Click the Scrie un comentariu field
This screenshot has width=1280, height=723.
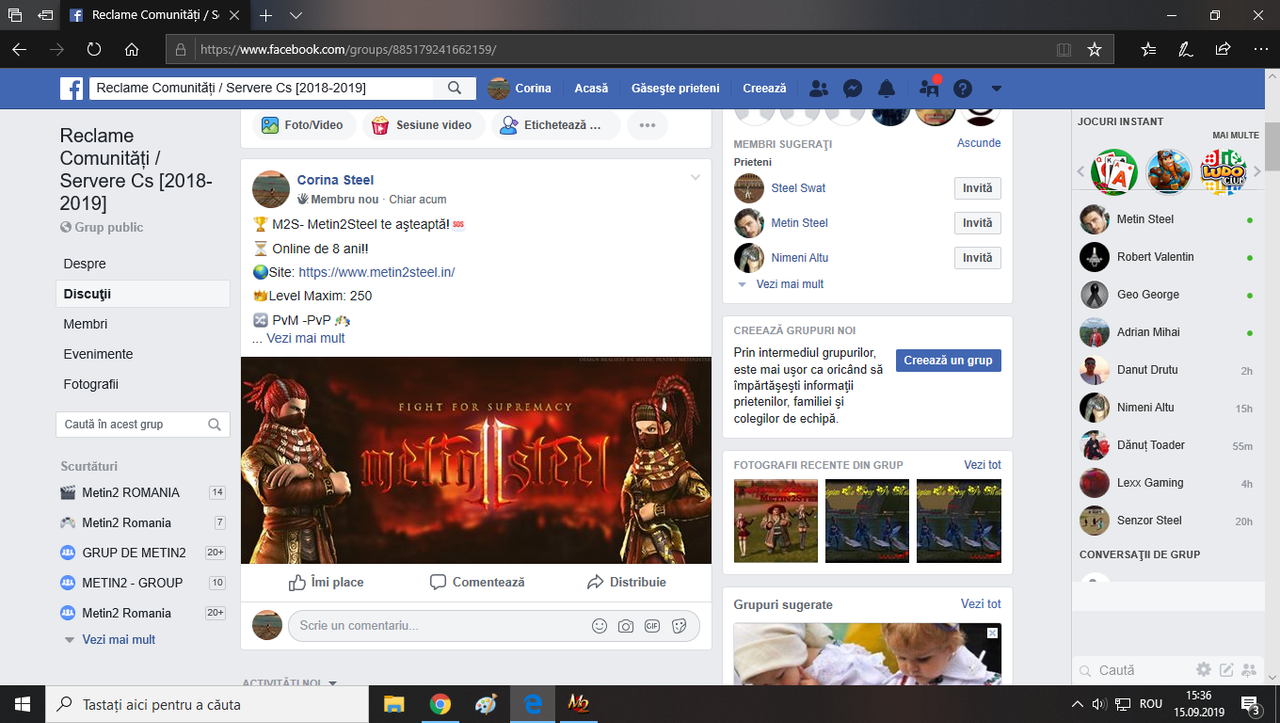[493, 626]
